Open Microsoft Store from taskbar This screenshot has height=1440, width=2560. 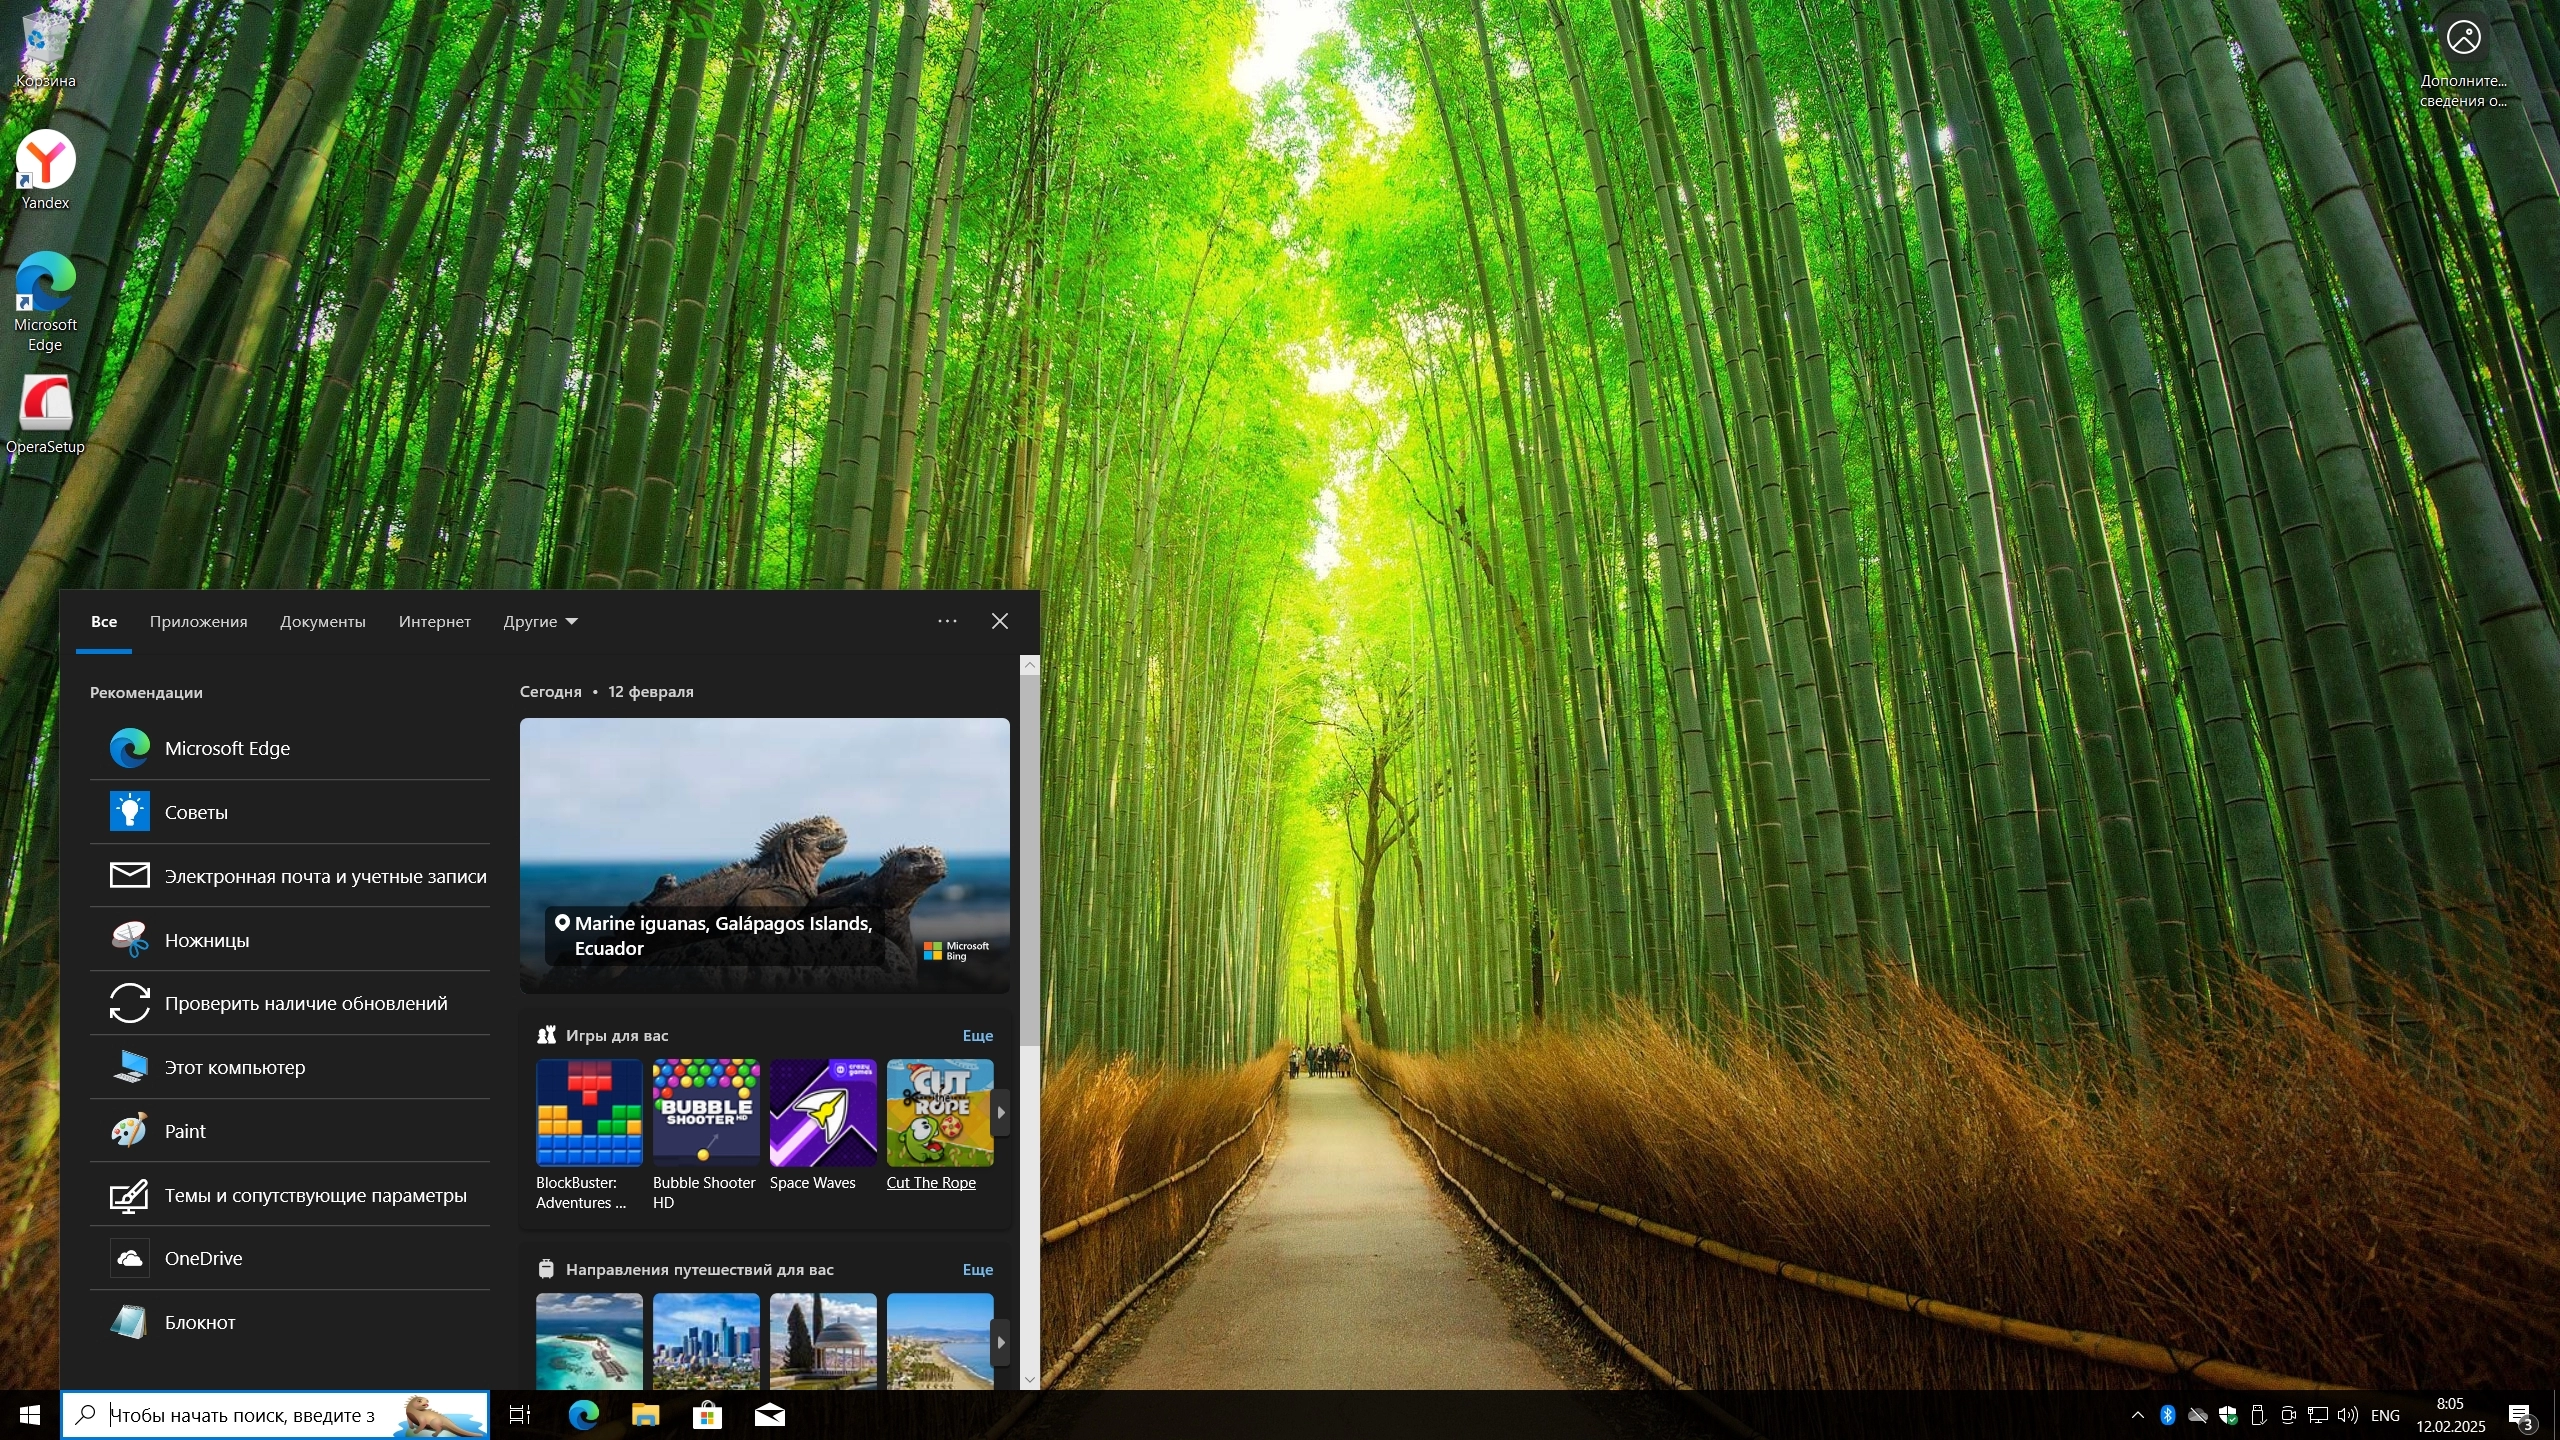707,1415
